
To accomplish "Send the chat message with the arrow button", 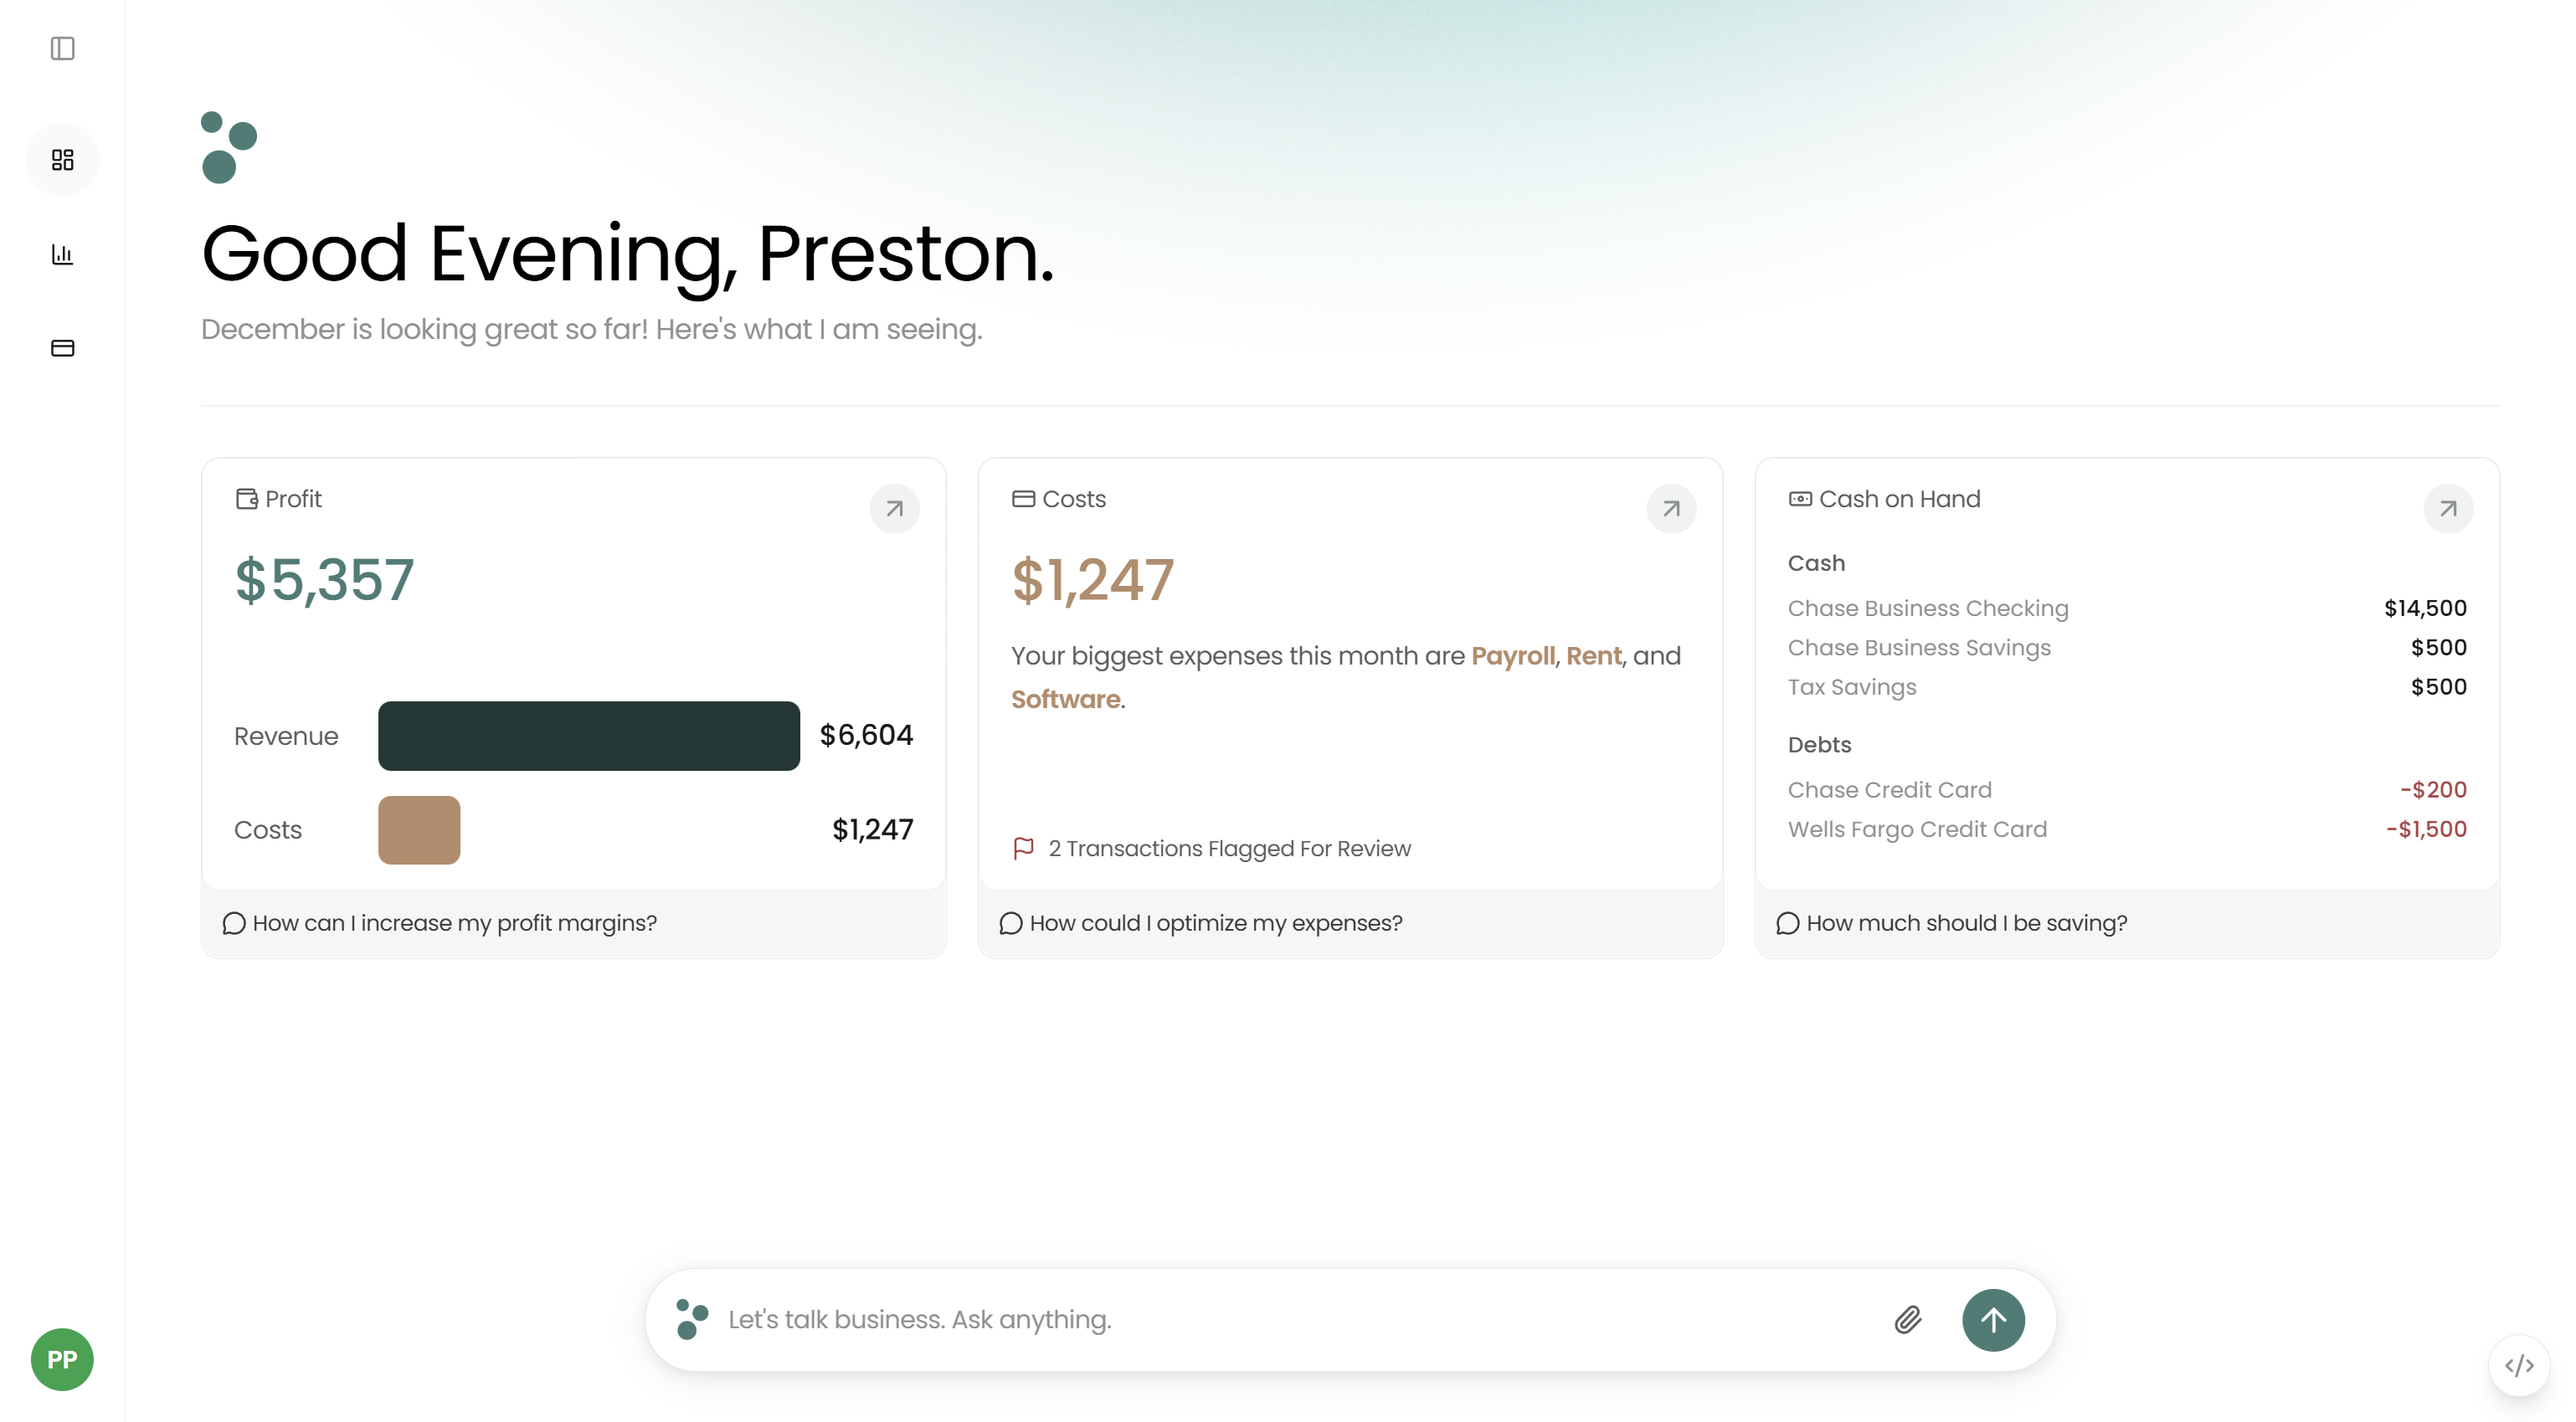I will [1992, 1319].
